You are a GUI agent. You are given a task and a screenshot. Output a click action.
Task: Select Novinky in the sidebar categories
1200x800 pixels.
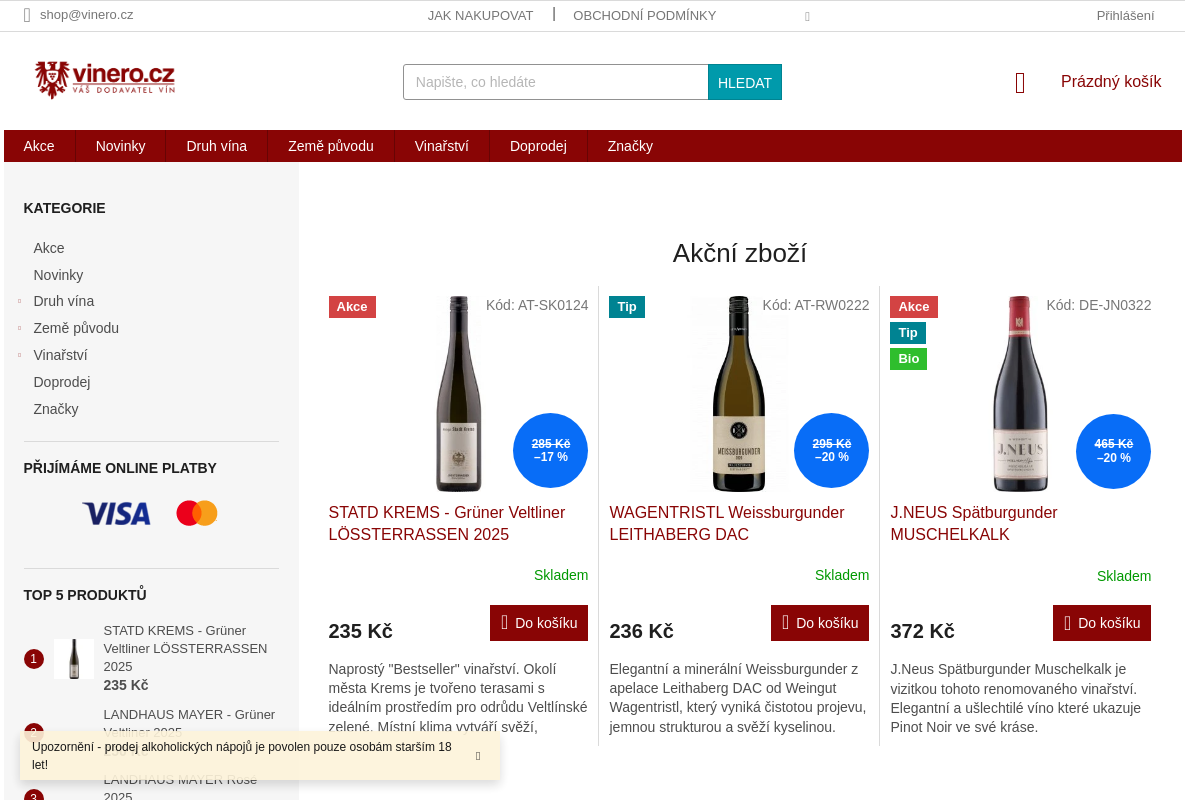tap(58, 275)
